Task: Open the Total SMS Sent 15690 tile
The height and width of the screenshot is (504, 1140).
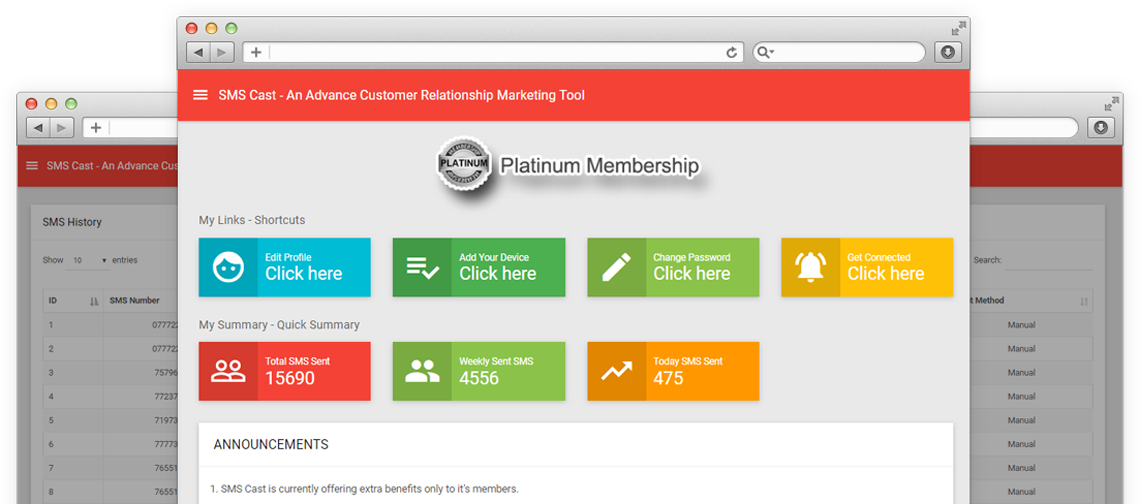Action: 284,371
